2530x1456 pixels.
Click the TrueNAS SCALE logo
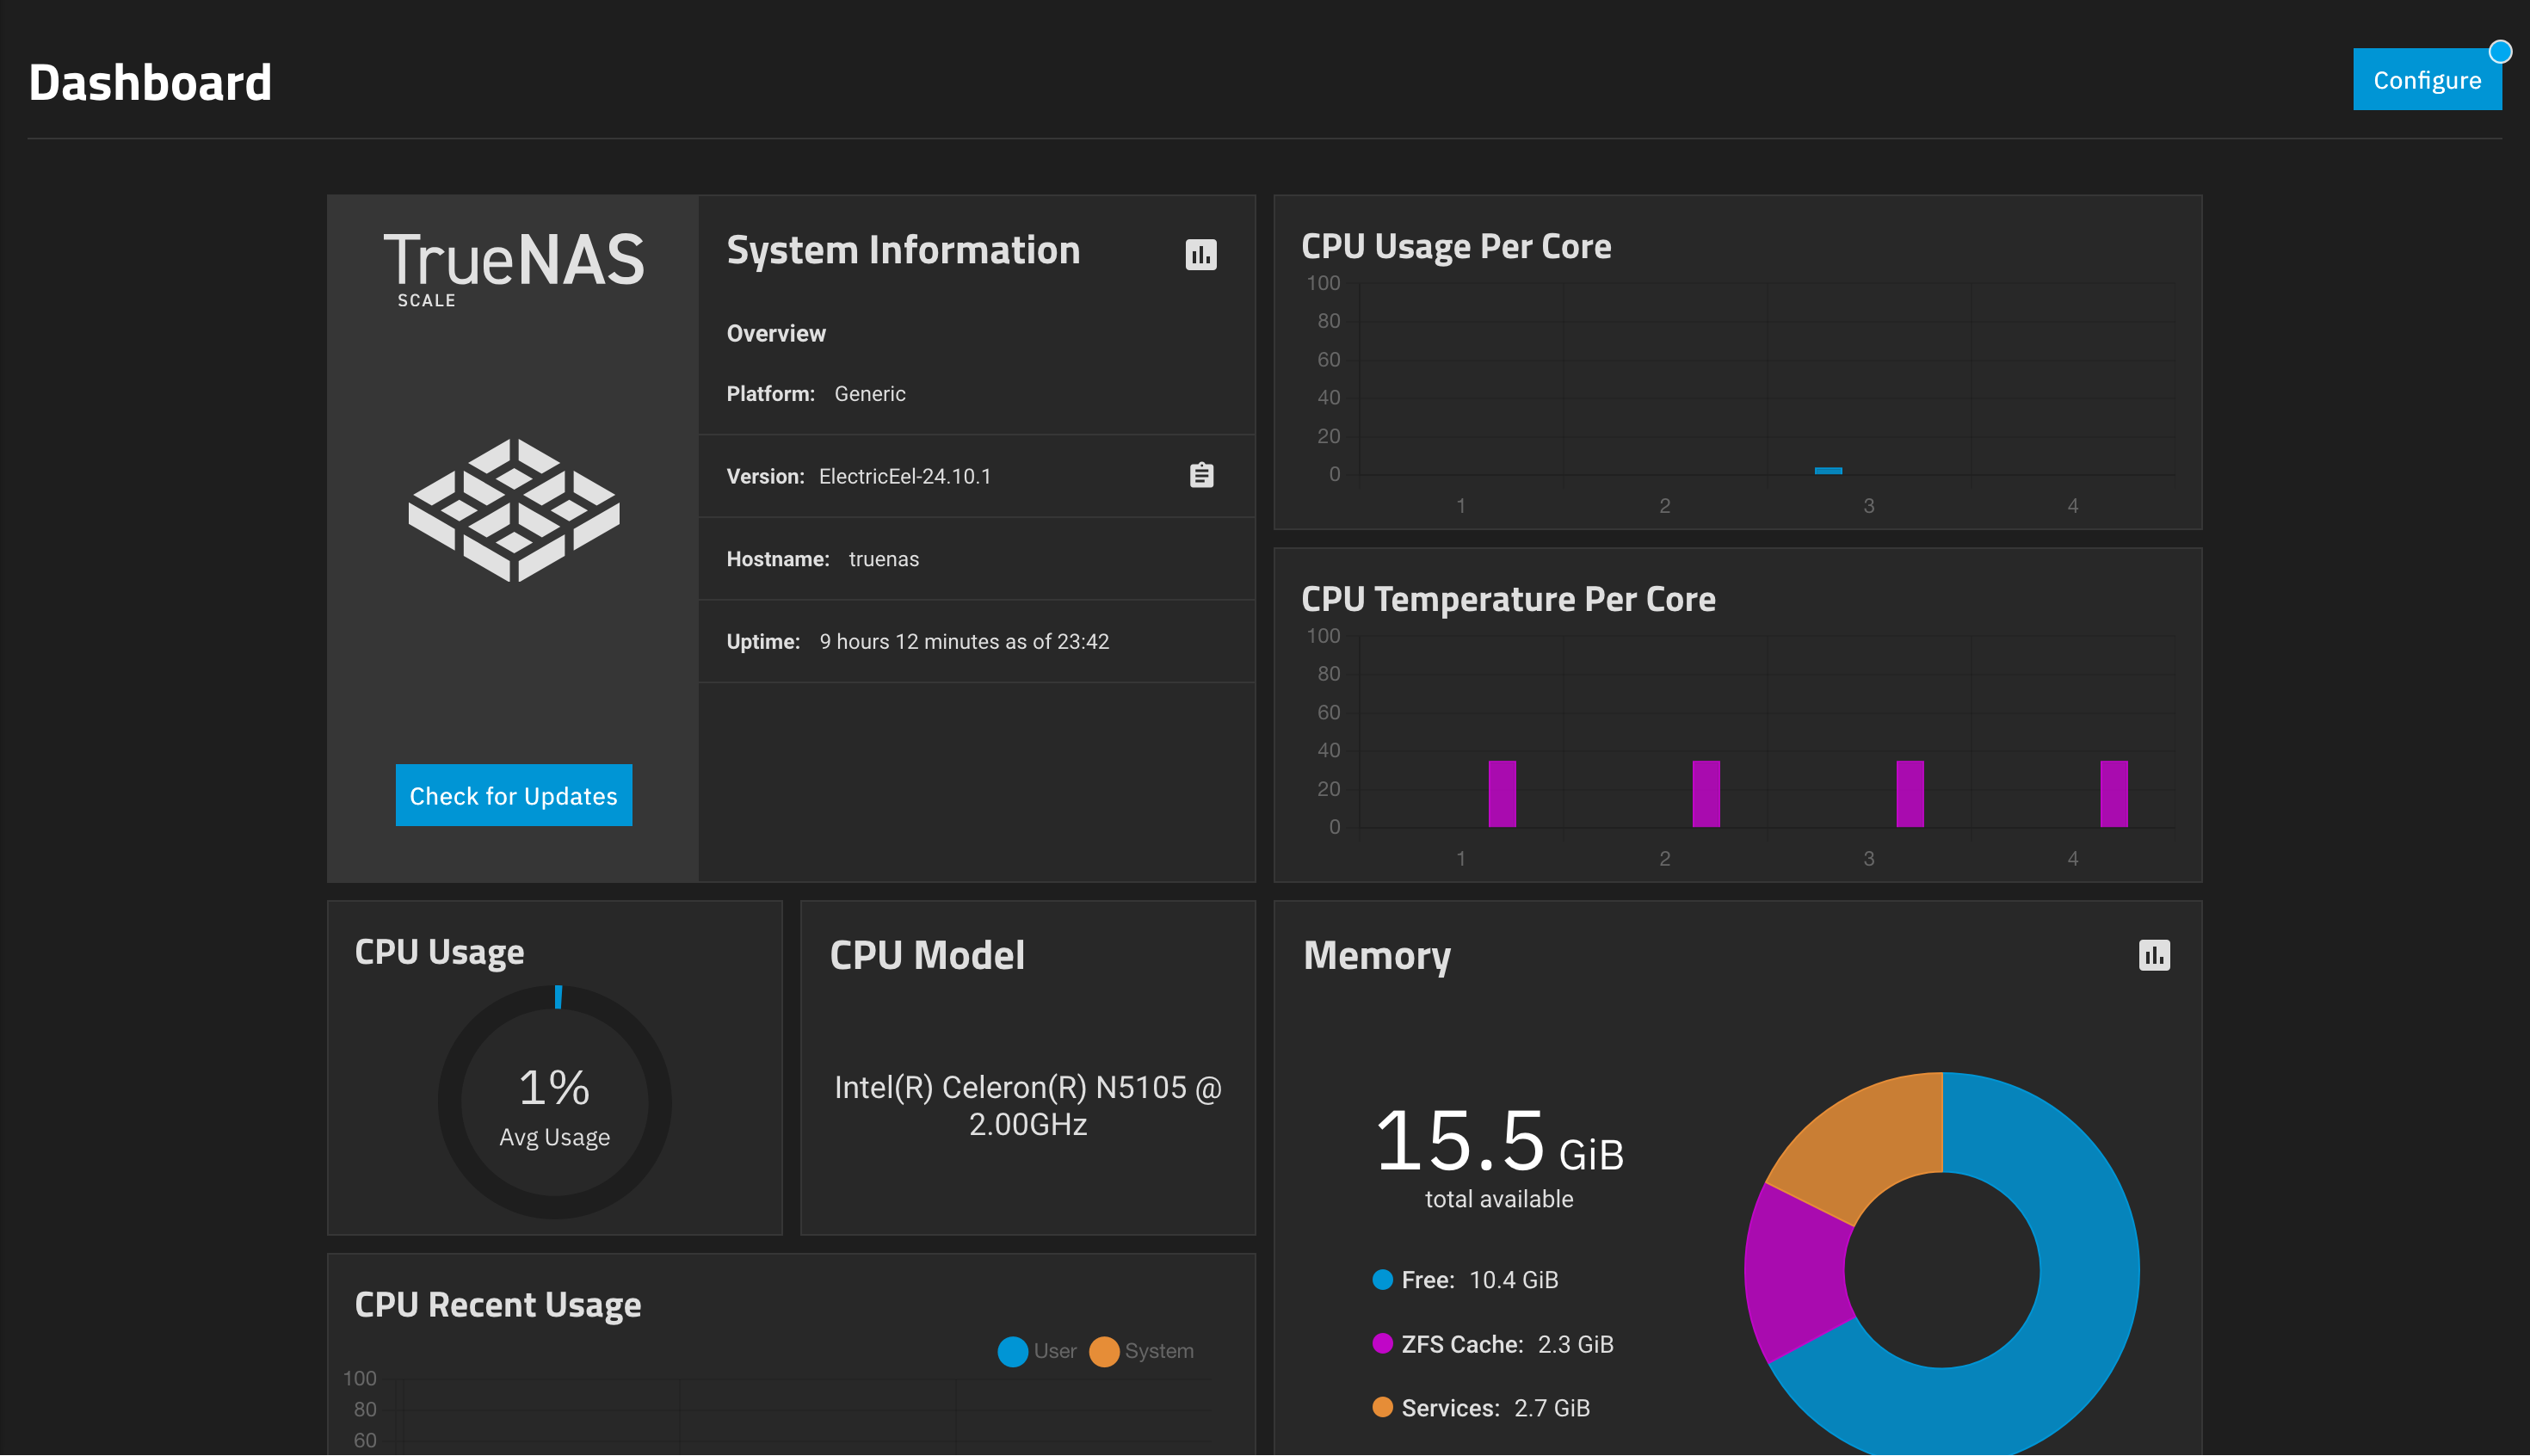[x=514, y=267]
